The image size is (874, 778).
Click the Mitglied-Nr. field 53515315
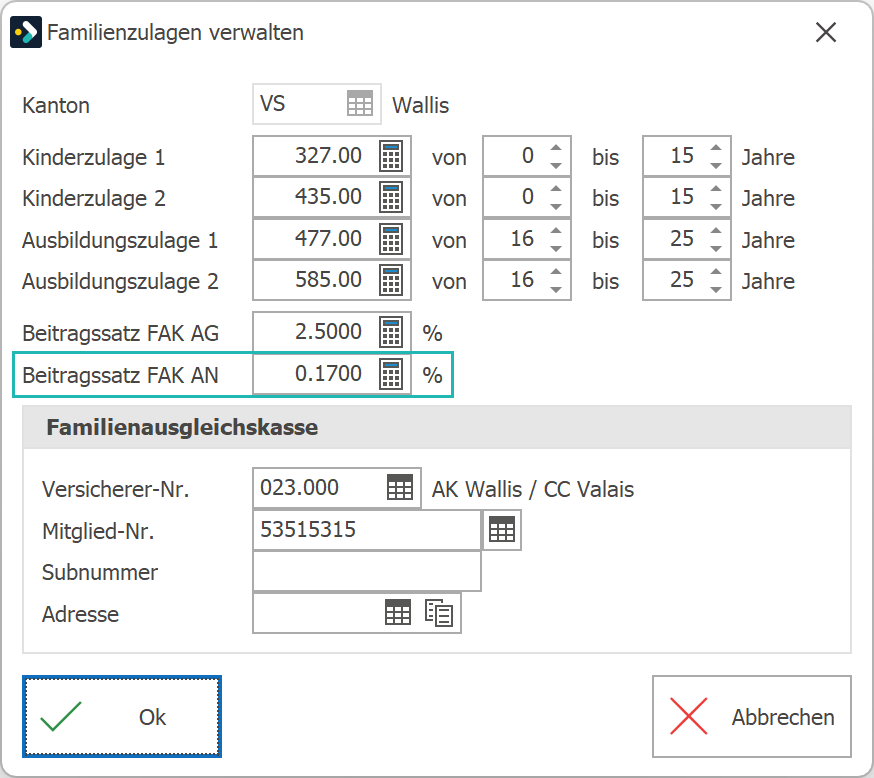coord(367,529)
